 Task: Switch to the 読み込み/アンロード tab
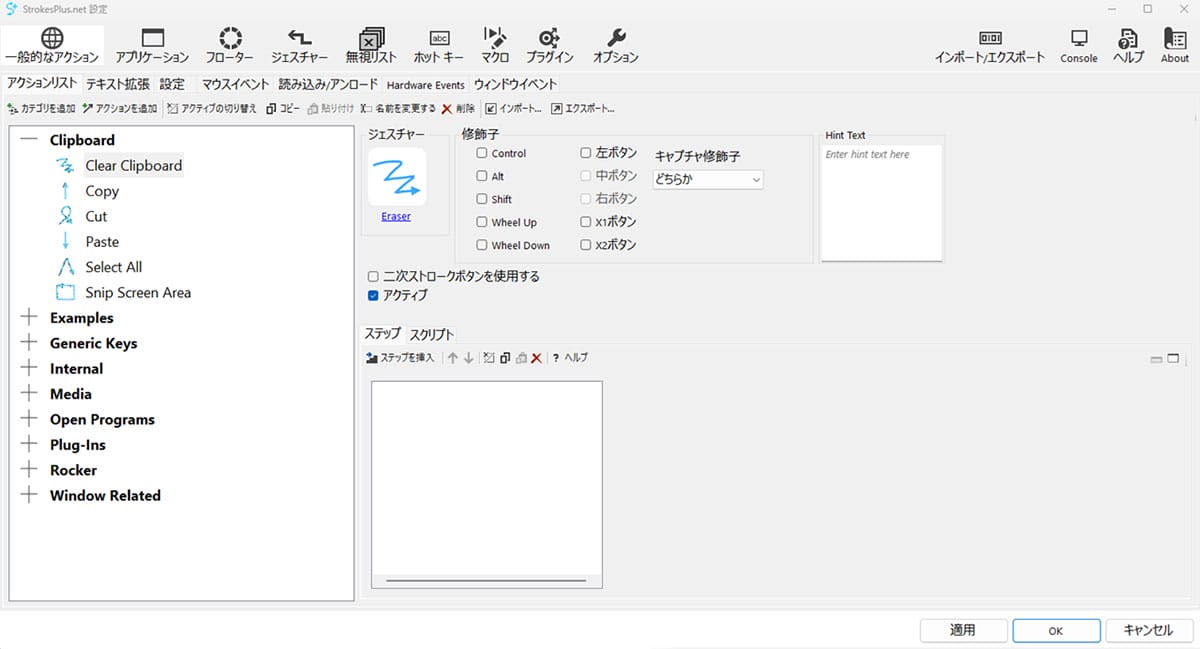(328, 84)
